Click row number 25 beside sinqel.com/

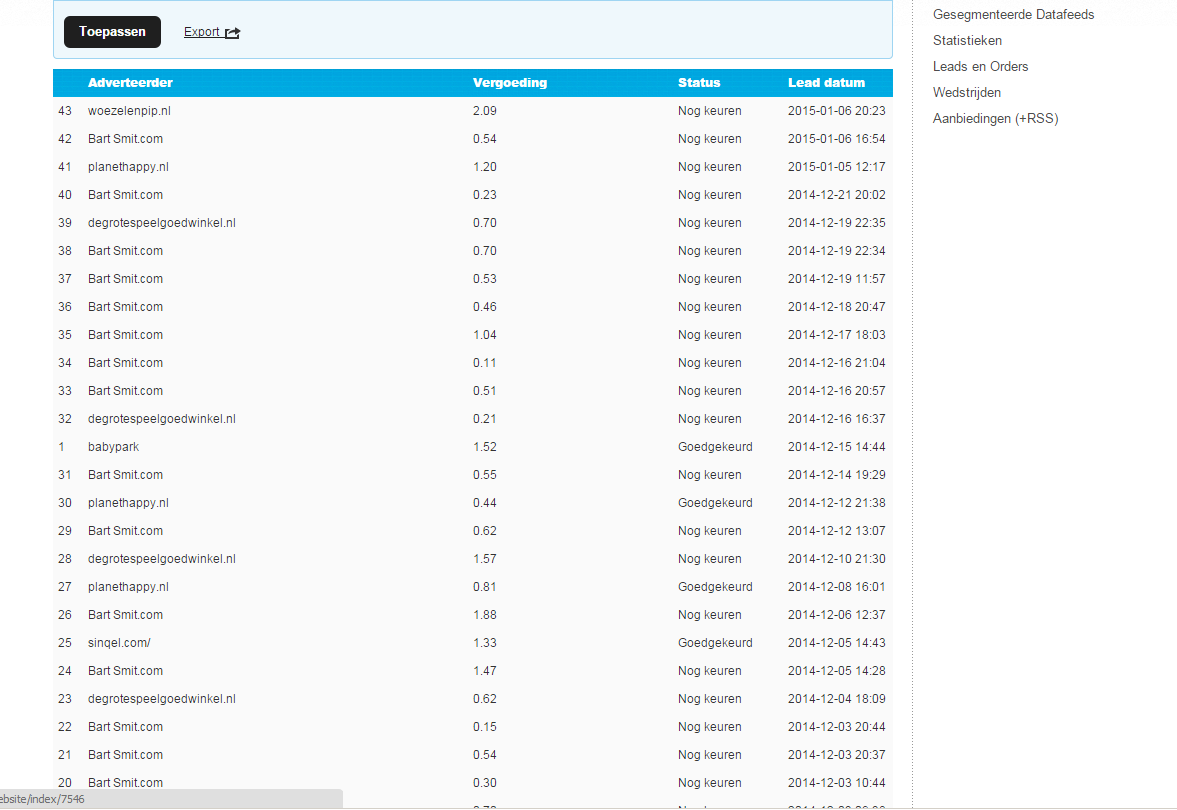(x=65, y=643)
